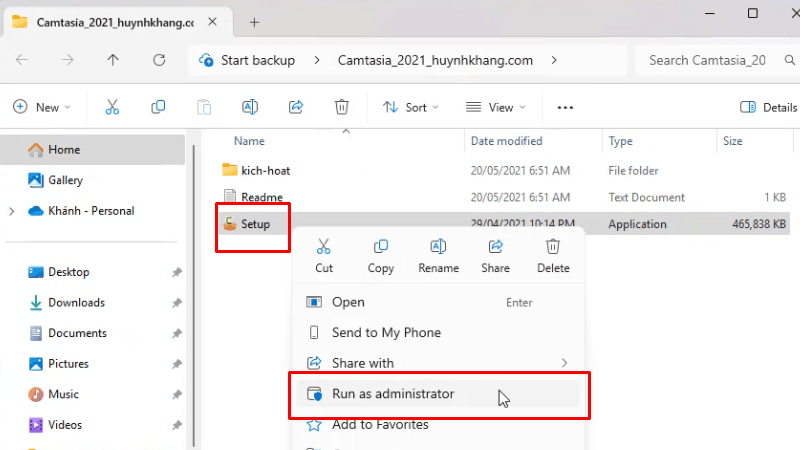800x450 pixels.
Task: Select Run as administrator
Action: [392, 394]
